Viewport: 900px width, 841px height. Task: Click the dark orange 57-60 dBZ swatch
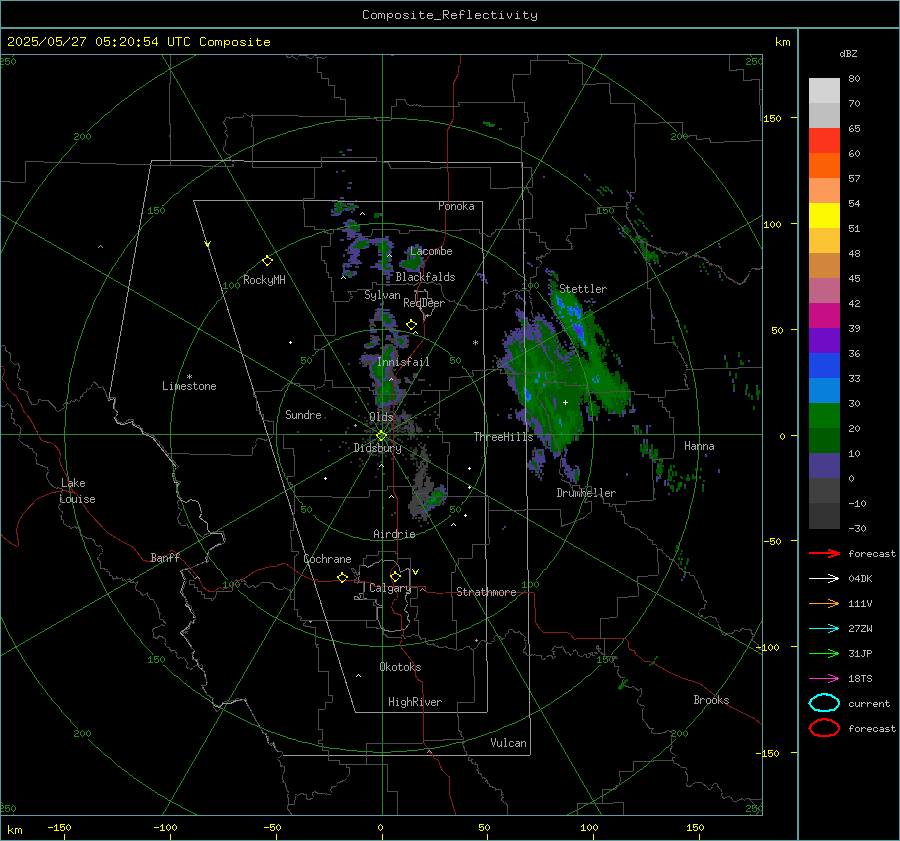824,166
